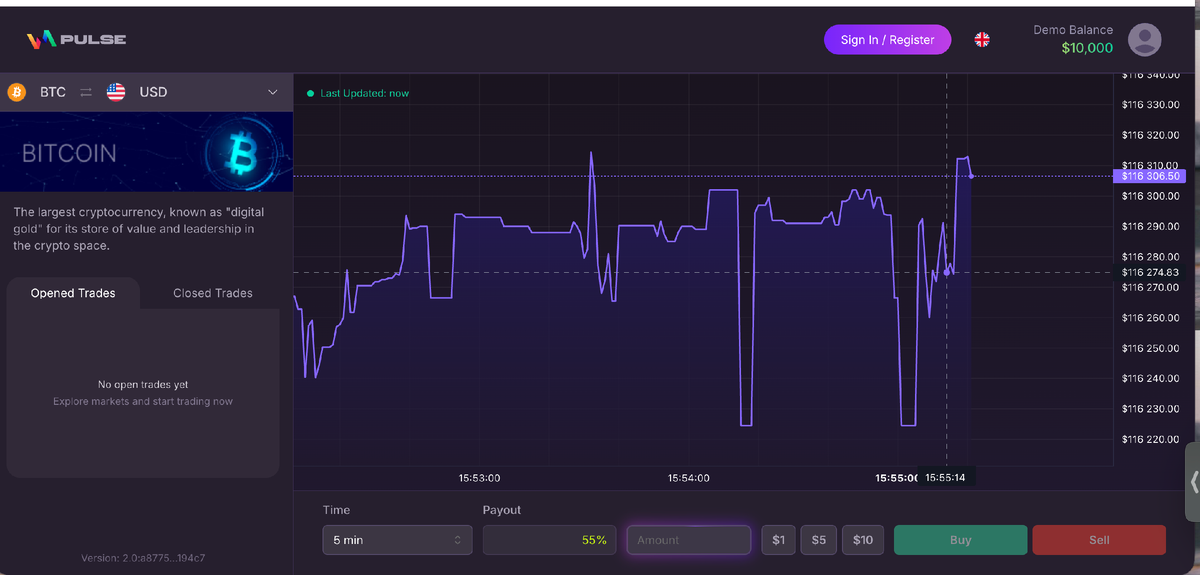This screenshot has width=1200, height=575.
Task: Click the 15:53:00 time axis label
Action: click(x=479, y=478)
